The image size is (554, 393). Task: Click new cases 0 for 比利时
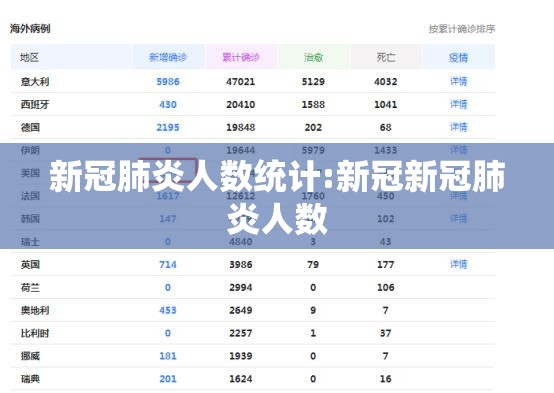168,333
